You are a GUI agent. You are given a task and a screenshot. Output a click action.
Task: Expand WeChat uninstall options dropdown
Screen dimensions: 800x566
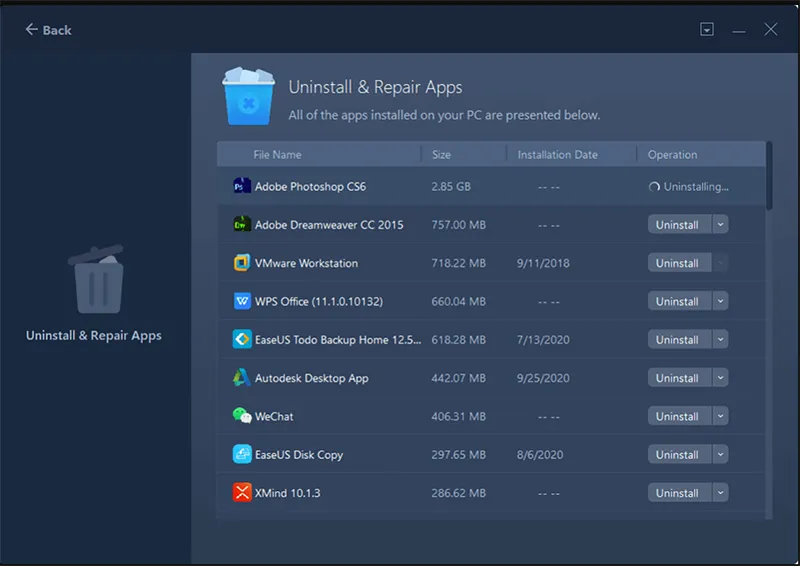[x=720, y=416]
